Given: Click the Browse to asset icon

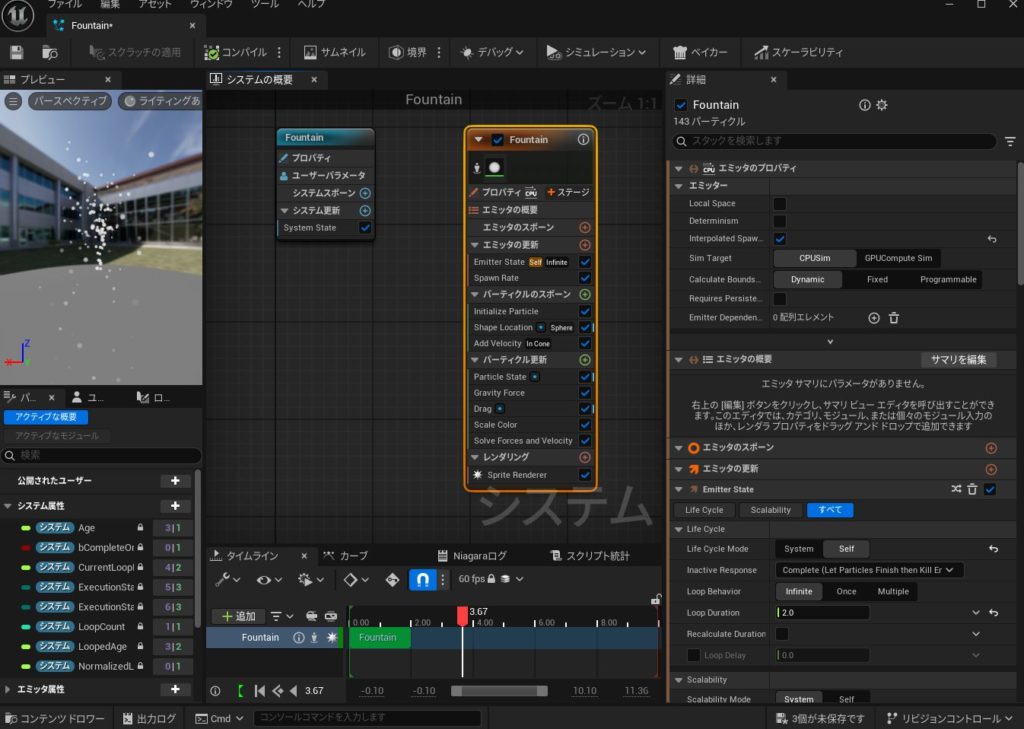Looking at the screenshot, I should [49, 52].
